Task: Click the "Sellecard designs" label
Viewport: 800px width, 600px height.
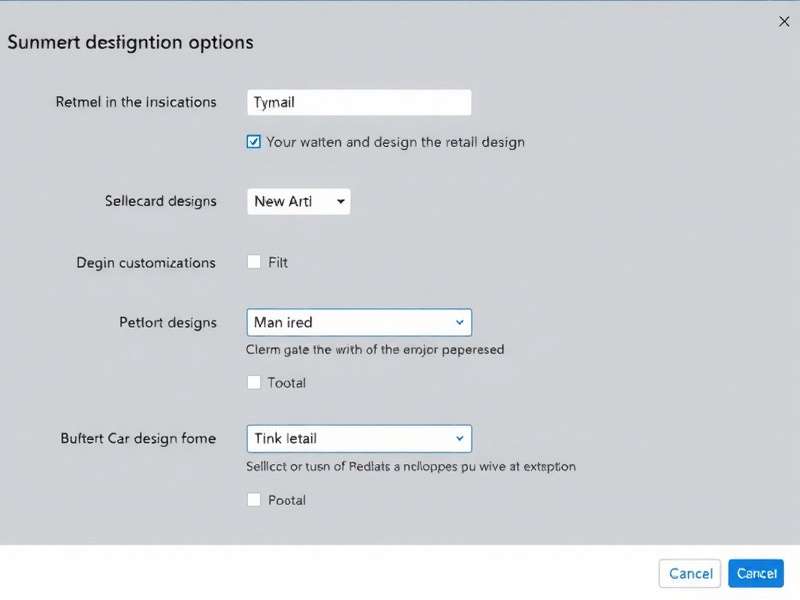Action: coord(160,201)
